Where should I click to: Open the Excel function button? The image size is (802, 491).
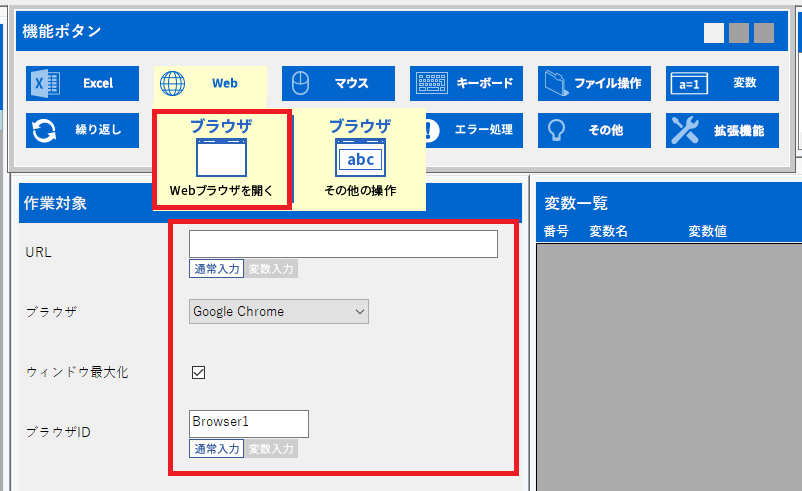[x=82, y=83]
